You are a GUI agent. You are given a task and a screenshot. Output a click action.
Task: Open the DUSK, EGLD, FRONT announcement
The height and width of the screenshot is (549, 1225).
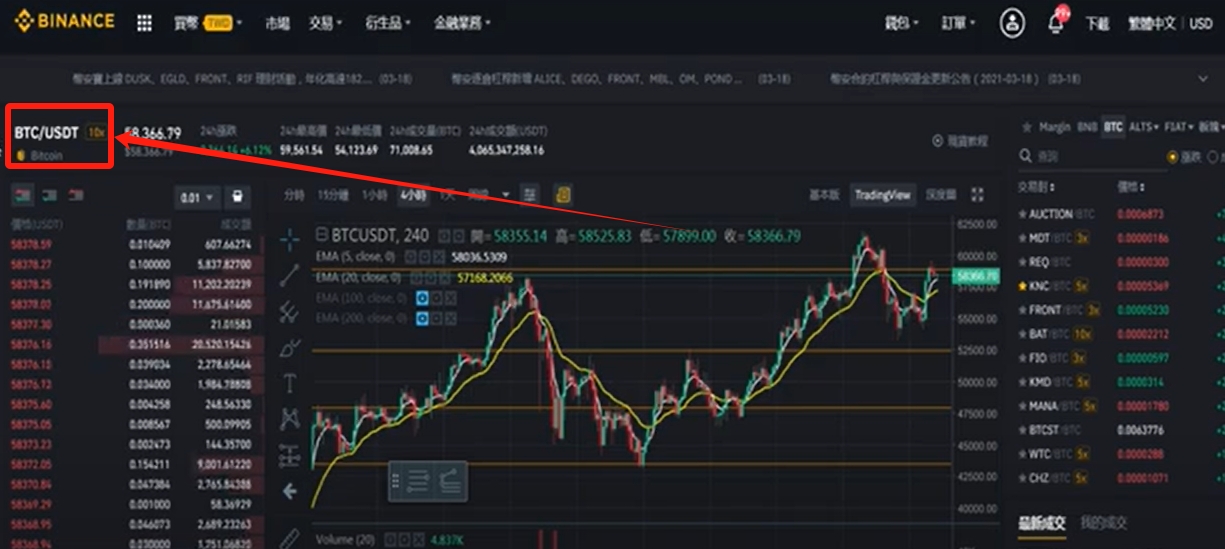tap(244, 78)
